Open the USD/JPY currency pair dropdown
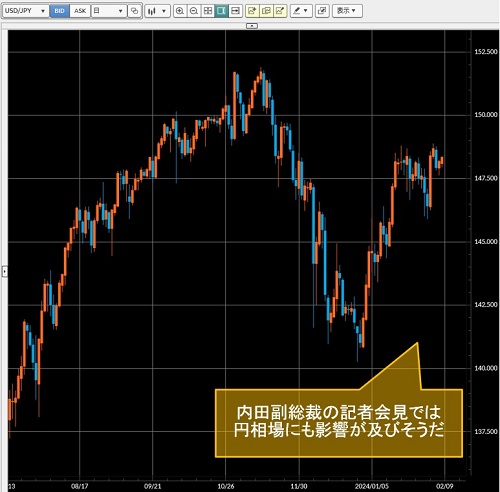This screenshot has width=500, height=492. pos(25,11)
